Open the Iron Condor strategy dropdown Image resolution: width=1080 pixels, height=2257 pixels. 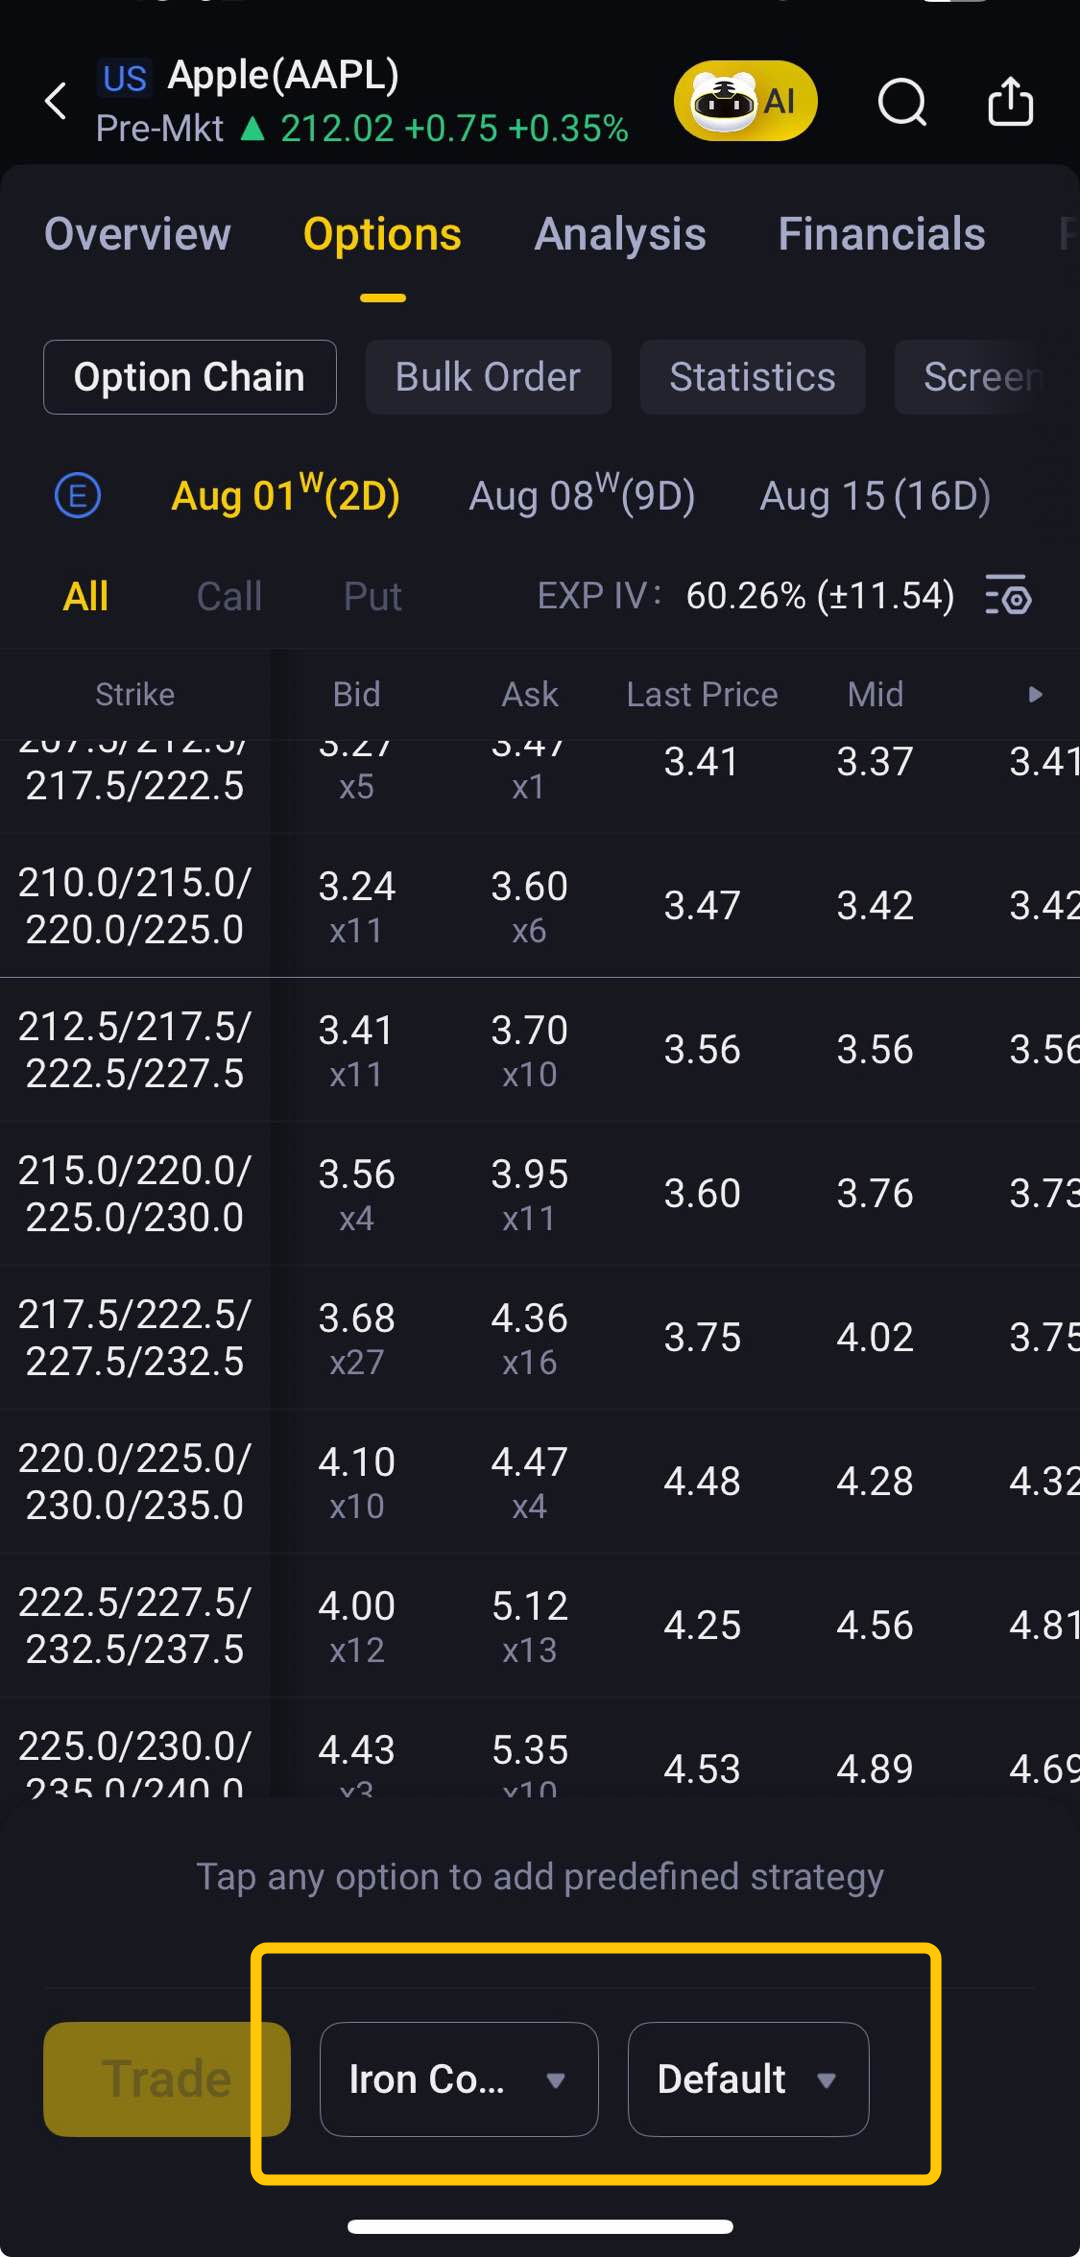(x=458, y=2079)
